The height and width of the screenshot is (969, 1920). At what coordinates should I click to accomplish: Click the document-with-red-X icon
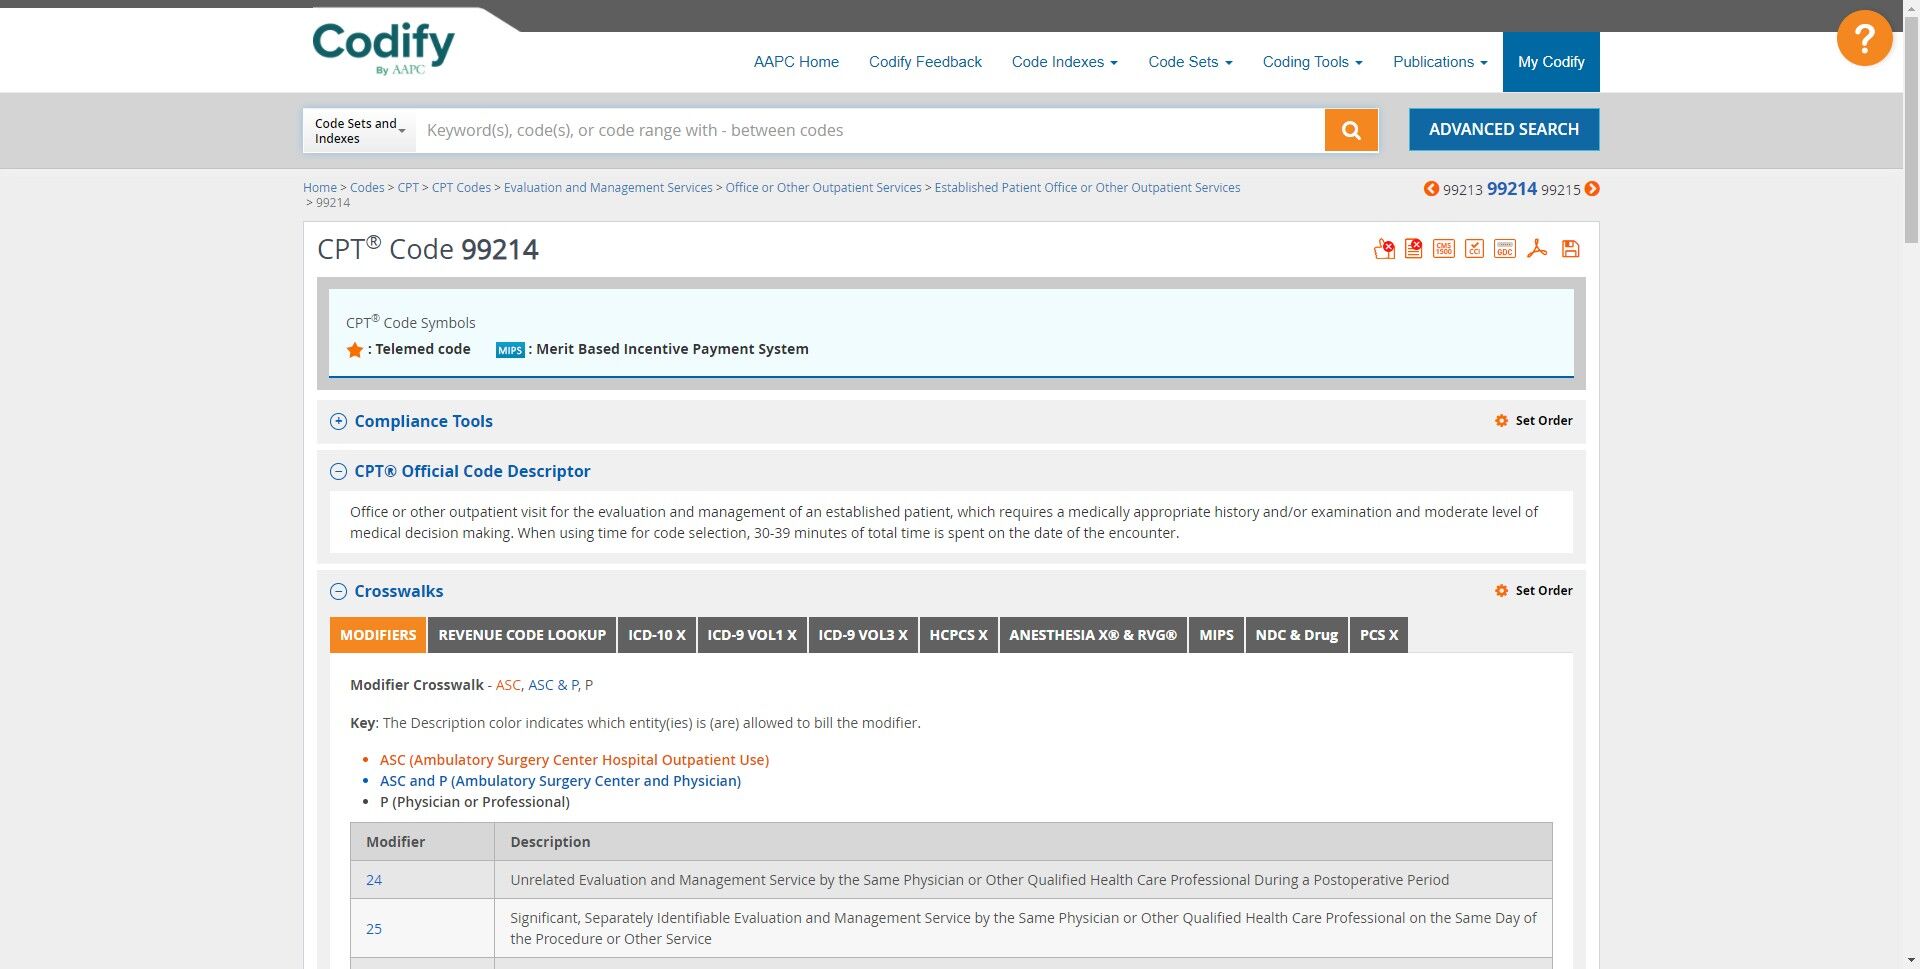(x=1413, y=249)
